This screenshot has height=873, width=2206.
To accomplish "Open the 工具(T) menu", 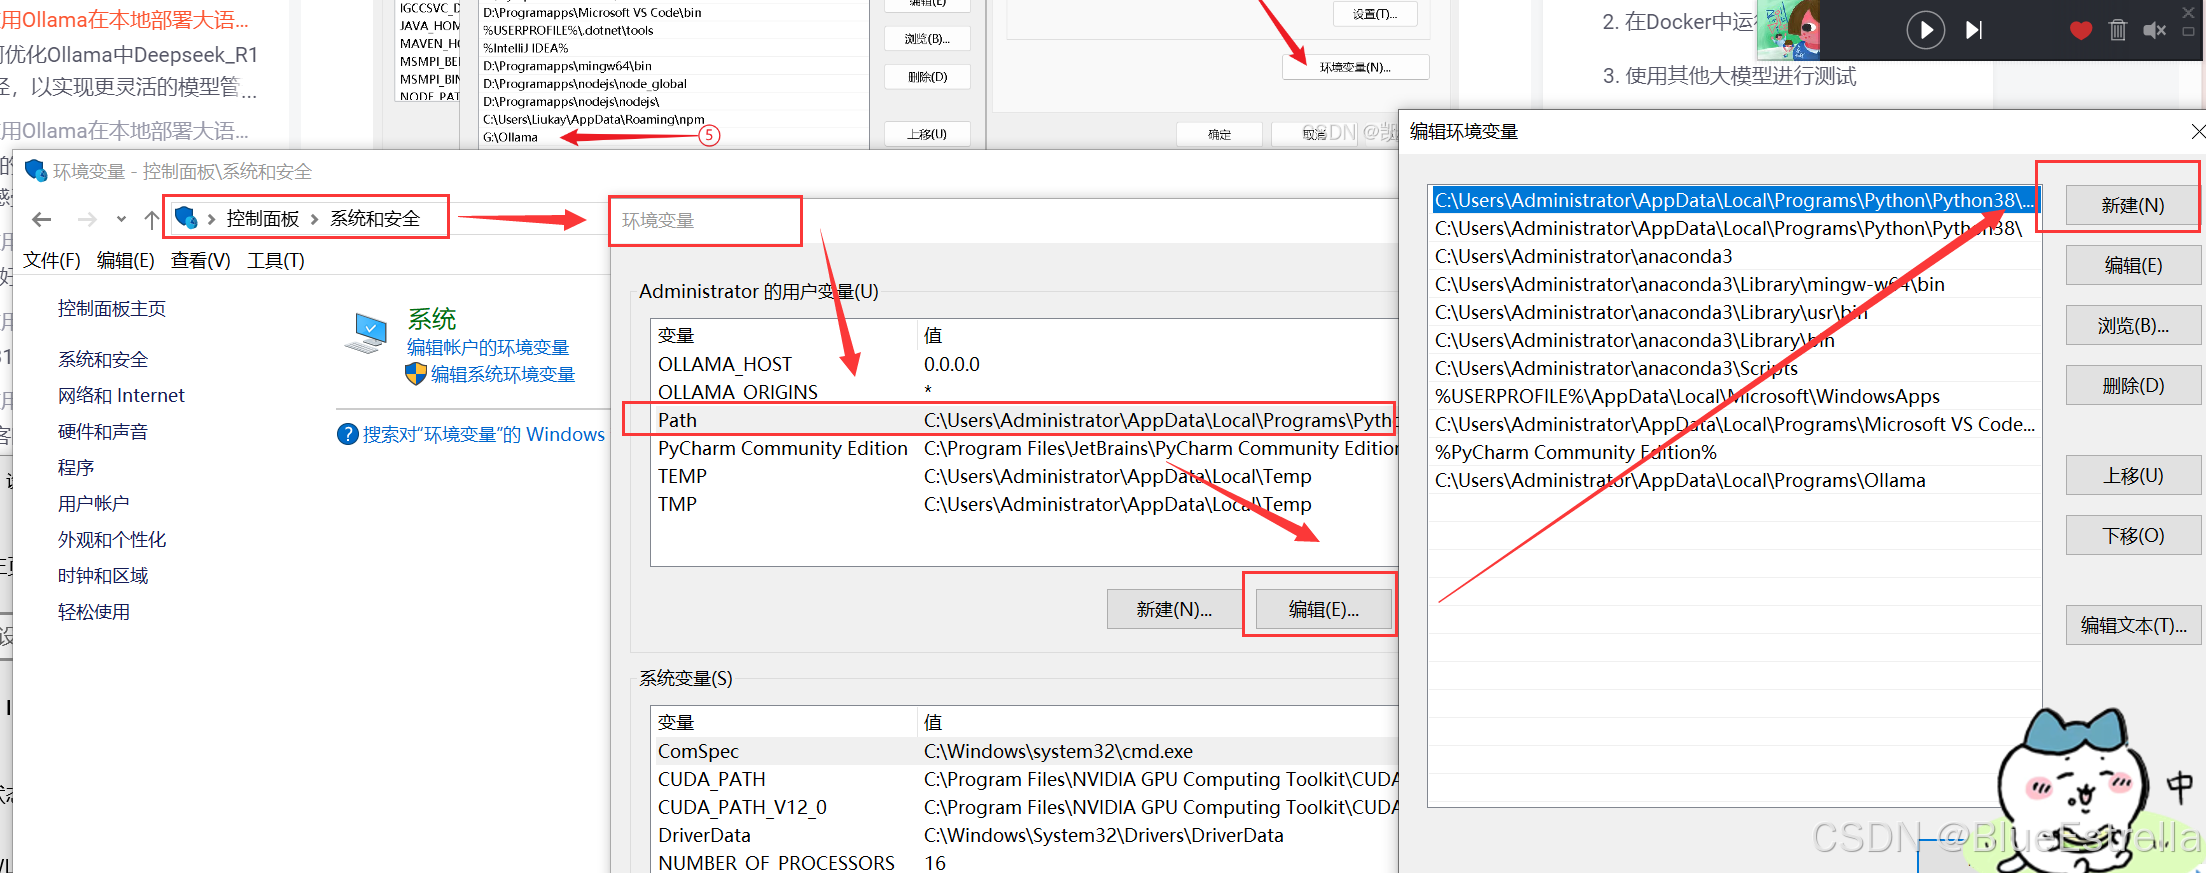I will pos(276,261).
